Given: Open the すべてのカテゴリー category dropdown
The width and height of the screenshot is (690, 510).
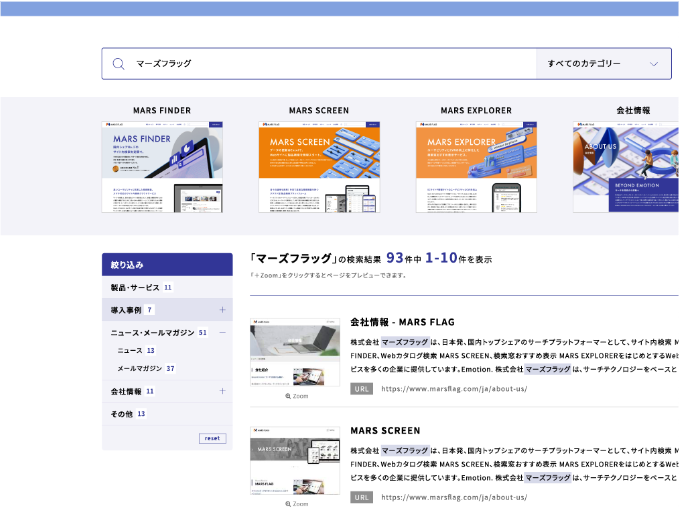Looking at the screenshot, I should pyautogui.click(x=603, y=64).
